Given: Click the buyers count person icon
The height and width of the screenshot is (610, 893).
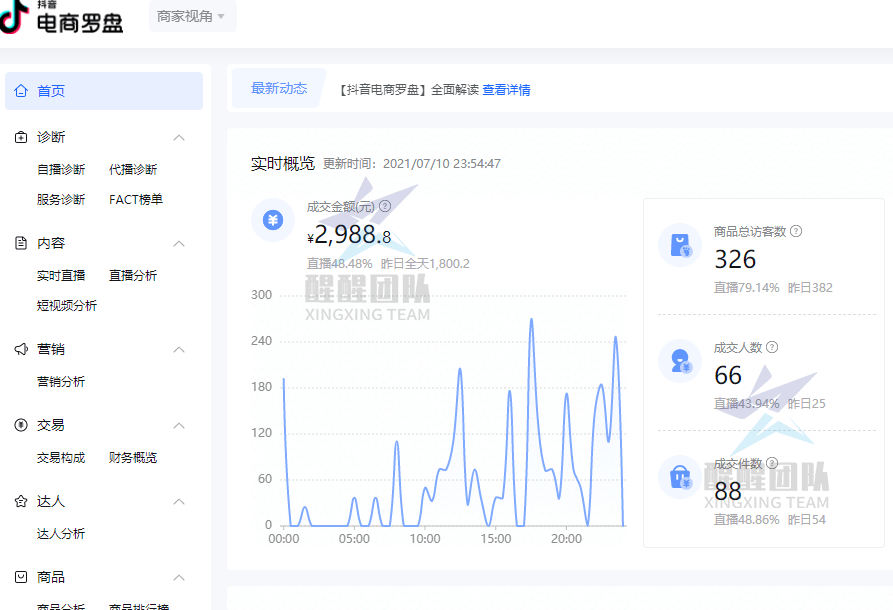Looking at the screenshot, I should click(x=680, y=361).
